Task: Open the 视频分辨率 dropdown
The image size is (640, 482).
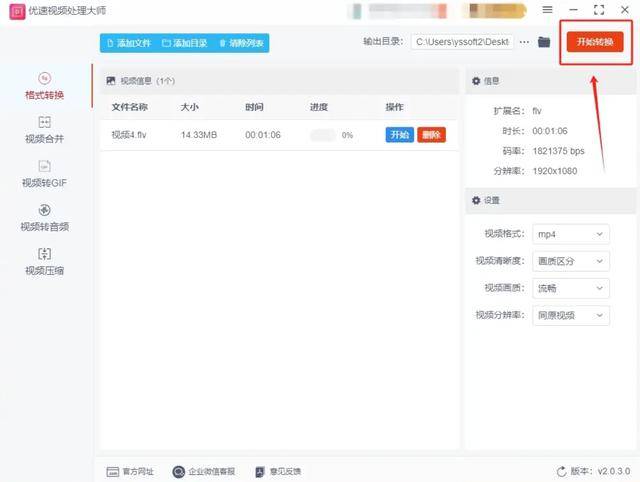Action: point(571,315)
